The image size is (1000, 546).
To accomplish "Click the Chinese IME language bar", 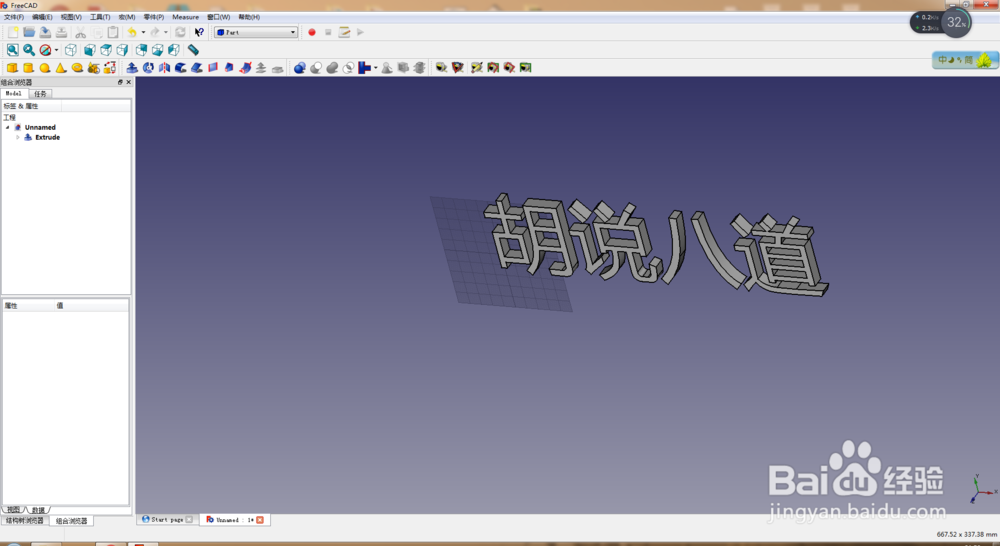I will pyautogui.click(x=965, y=60).
